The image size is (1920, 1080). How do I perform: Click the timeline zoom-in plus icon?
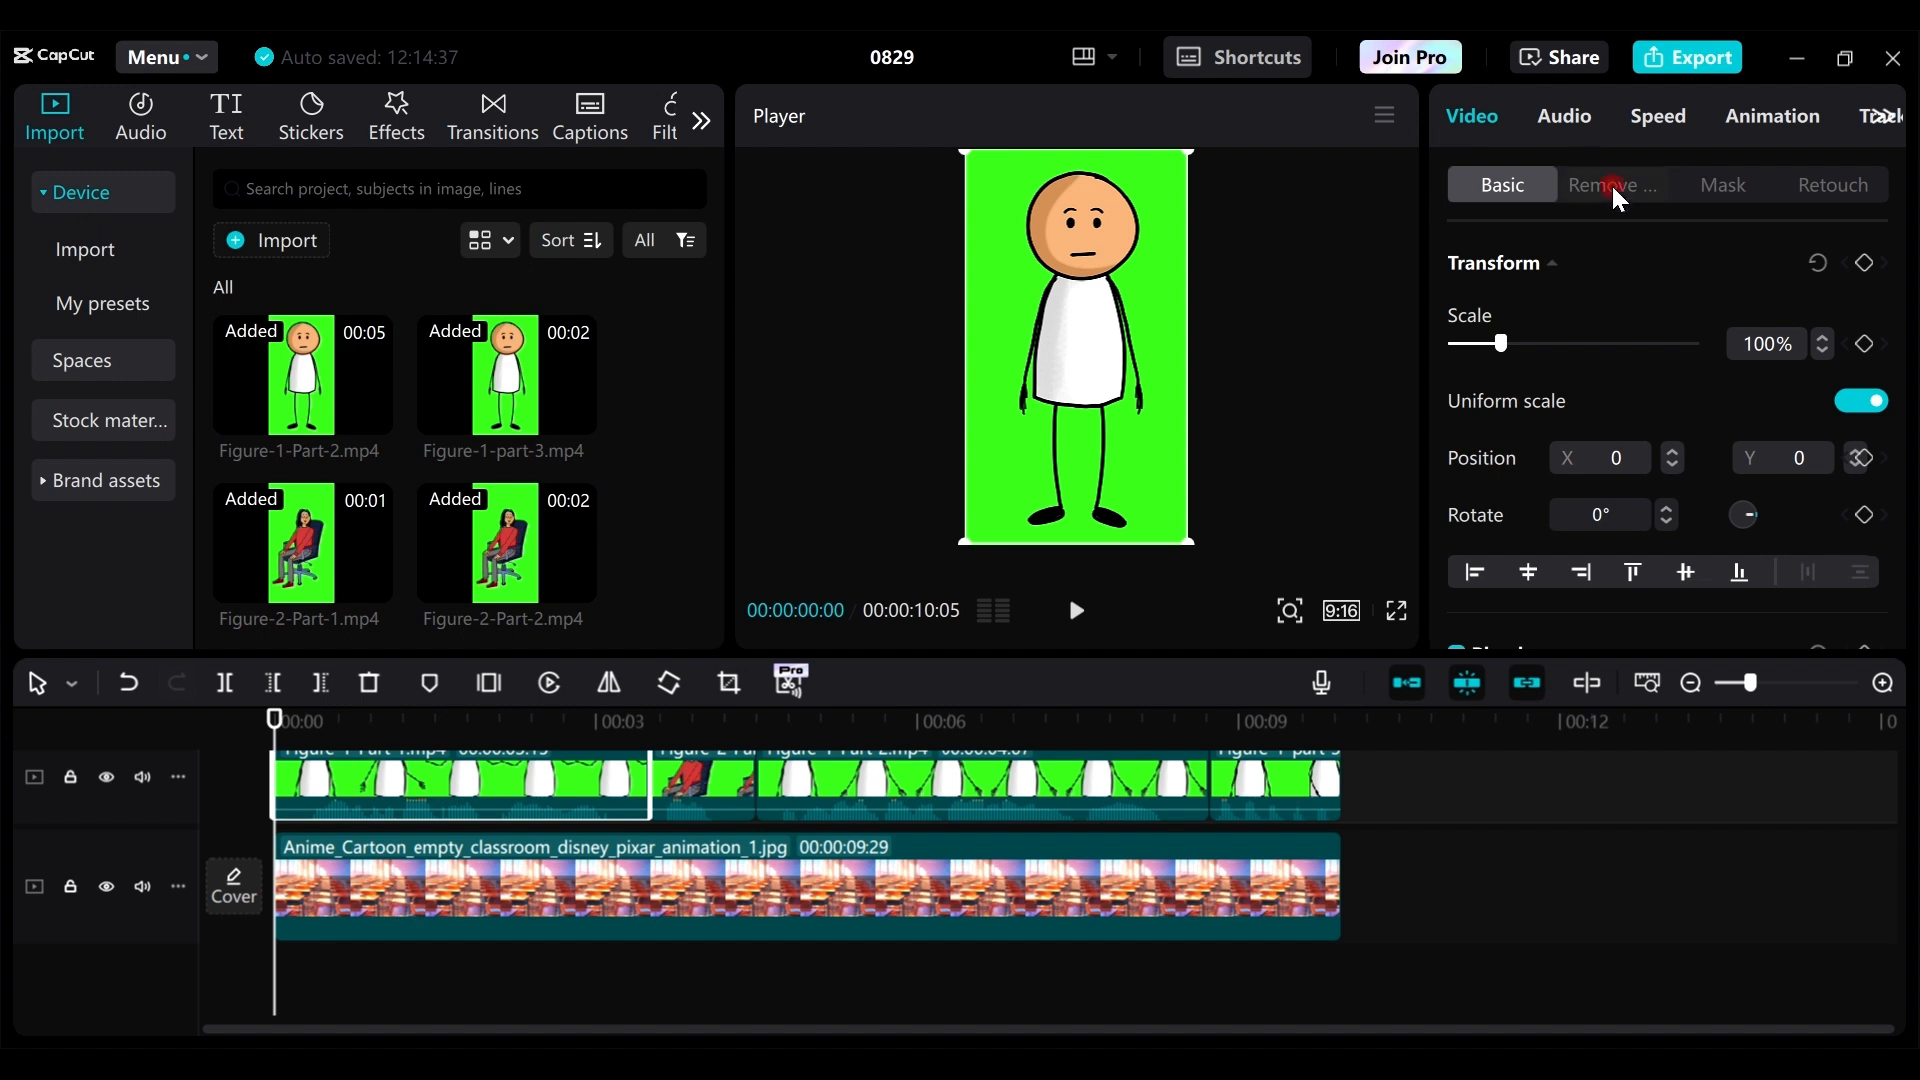tap(1883, 683)
